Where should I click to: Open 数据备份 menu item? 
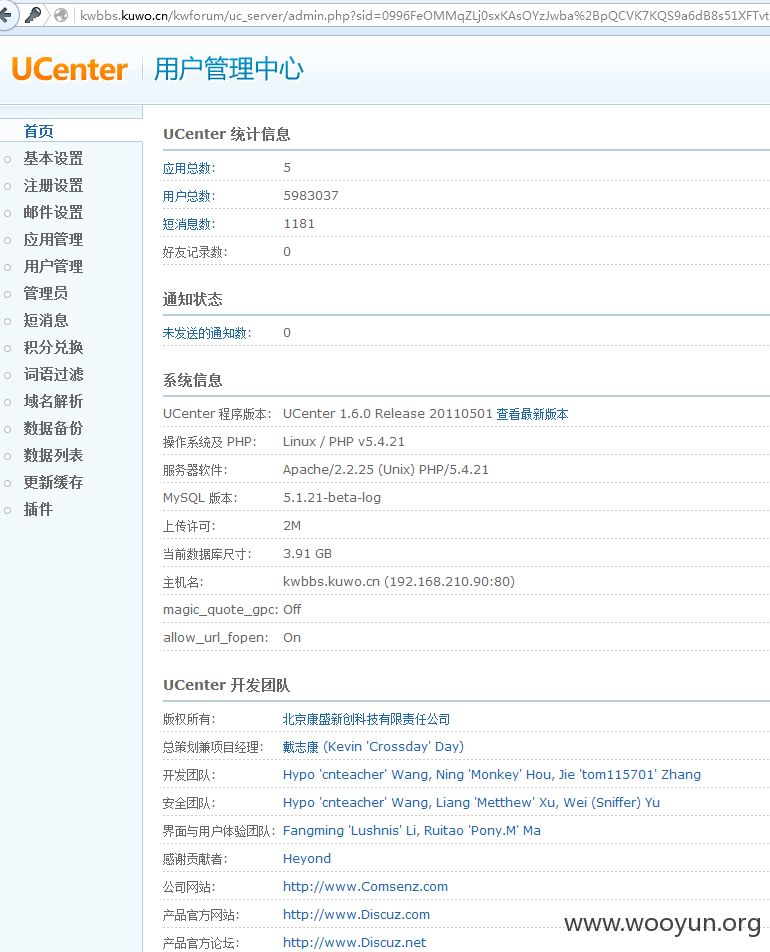click(x=53, y=428)
